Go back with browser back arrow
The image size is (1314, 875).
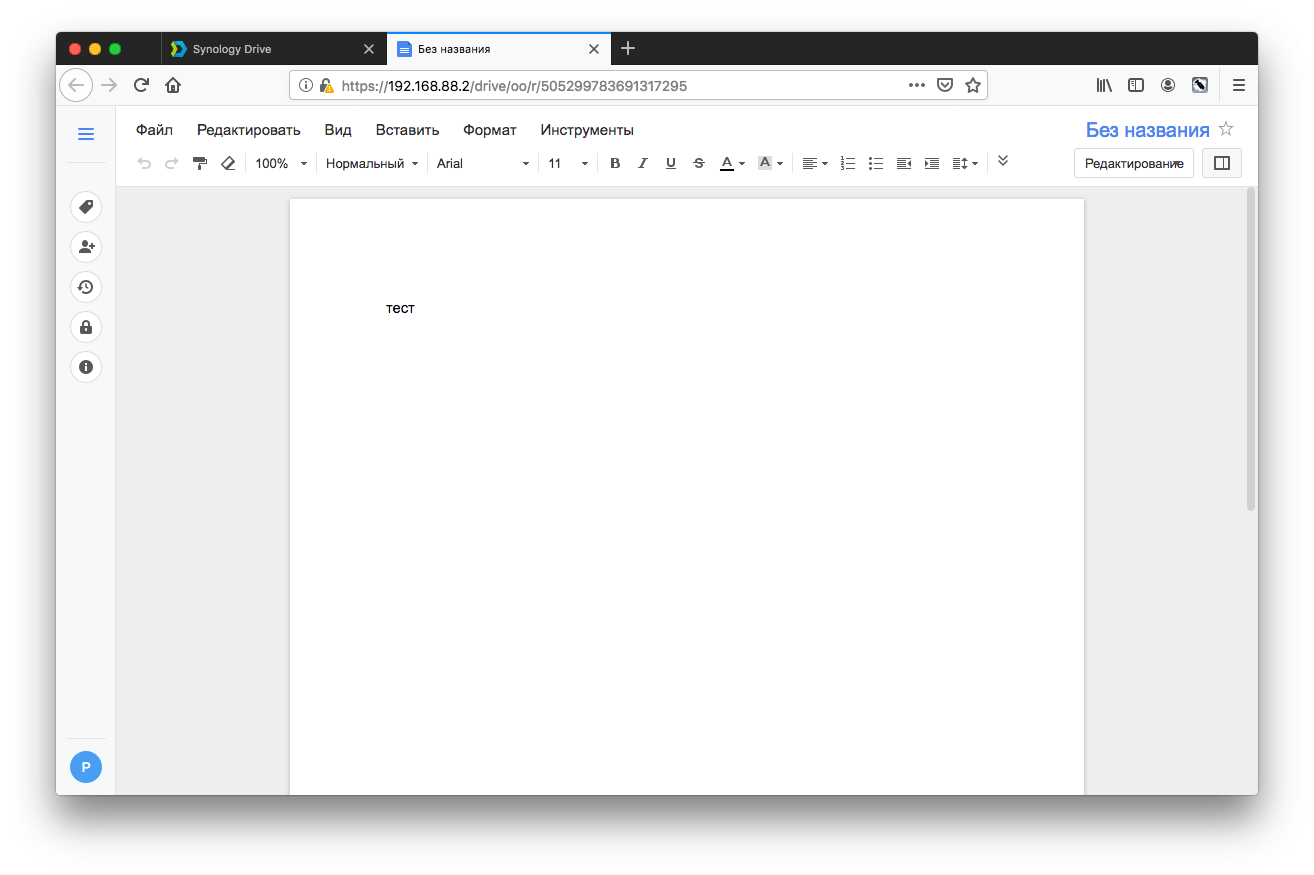pos(76,85)
